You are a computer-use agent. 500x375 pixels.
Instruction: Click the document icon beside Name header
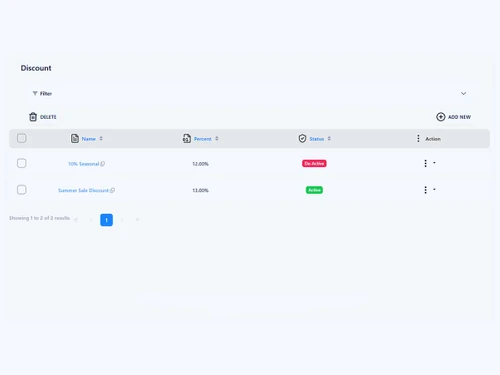[75, 138]
